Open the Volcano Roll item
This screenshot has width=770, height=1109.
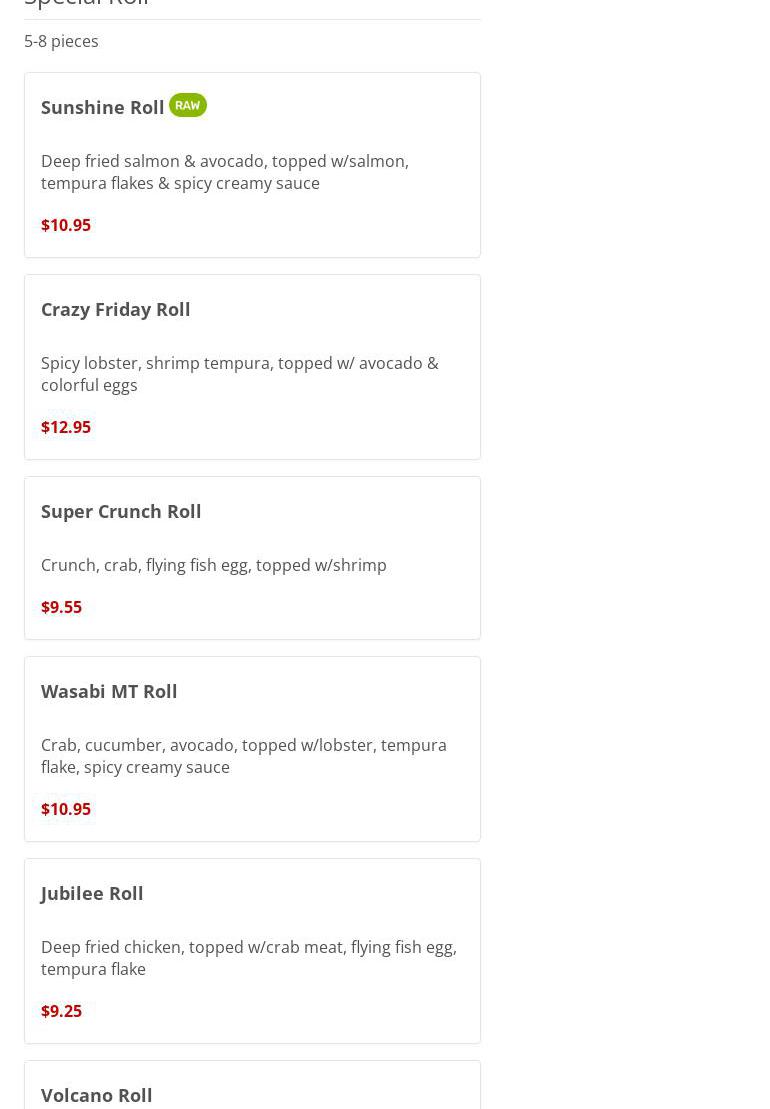click(252, 1086)
